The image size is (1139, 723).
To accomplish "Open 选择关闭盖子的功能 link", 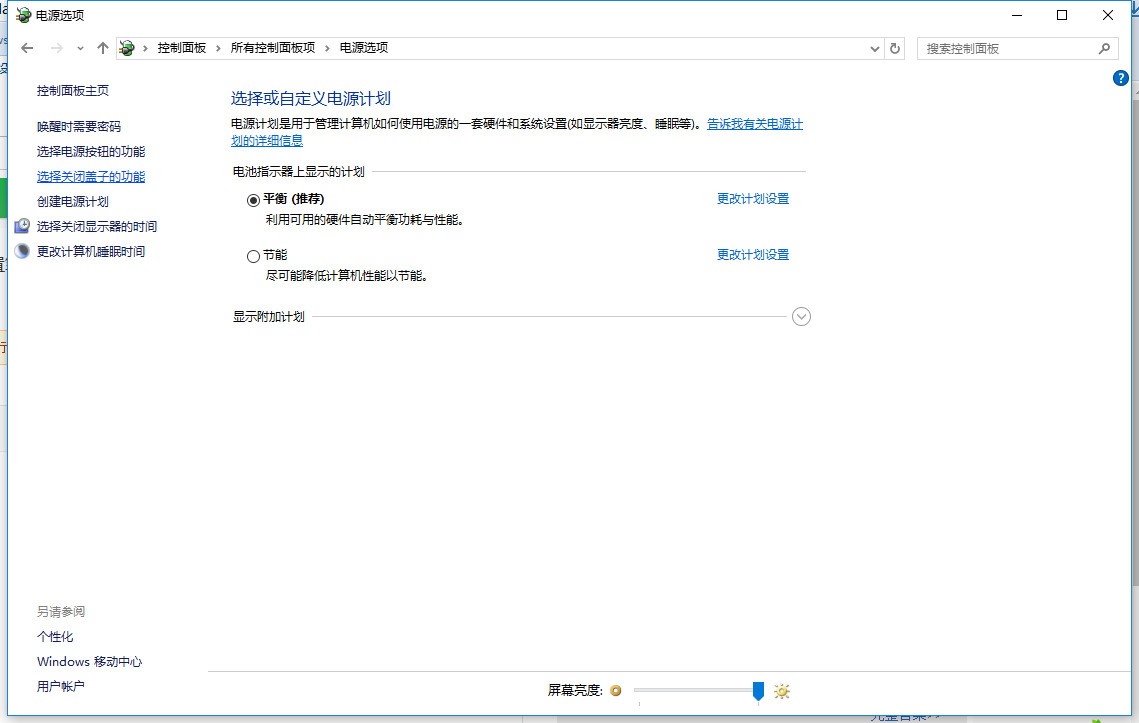I will 91,177.
